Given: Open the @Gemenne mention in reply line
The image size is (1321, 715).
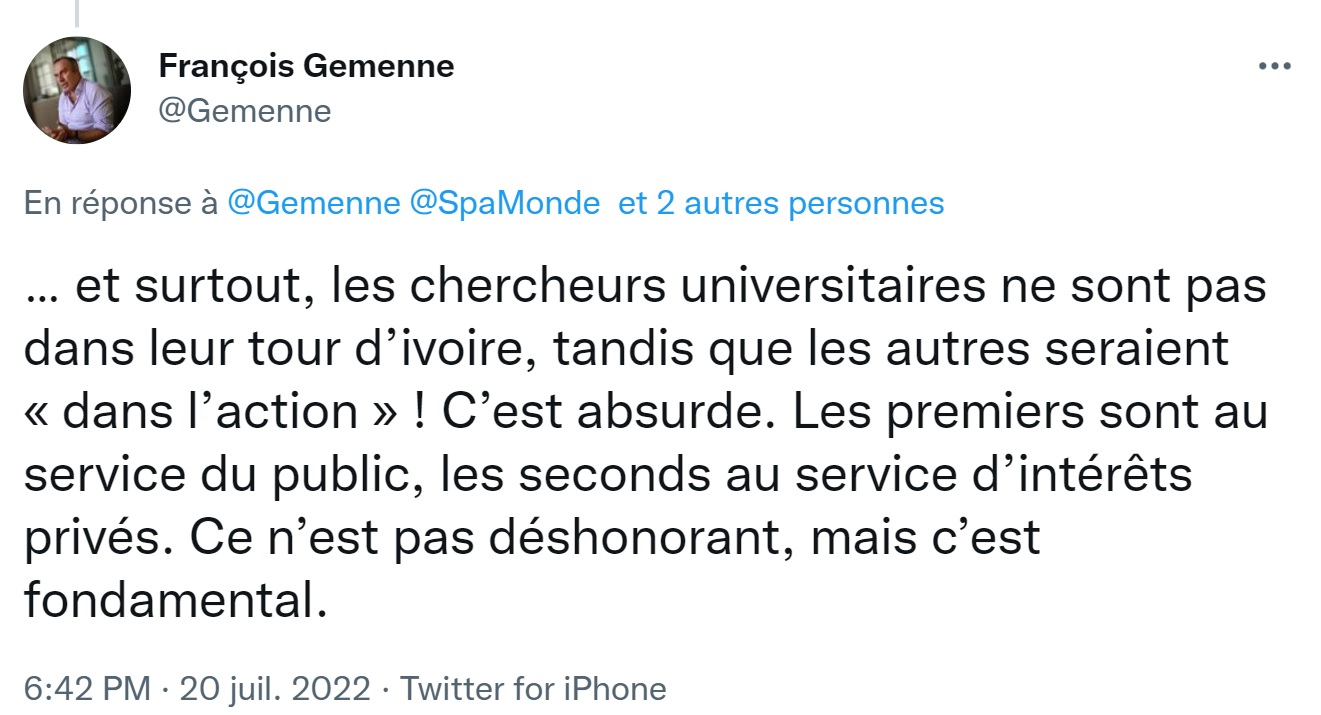Looking at the screenshot, I should pos(313,203).
